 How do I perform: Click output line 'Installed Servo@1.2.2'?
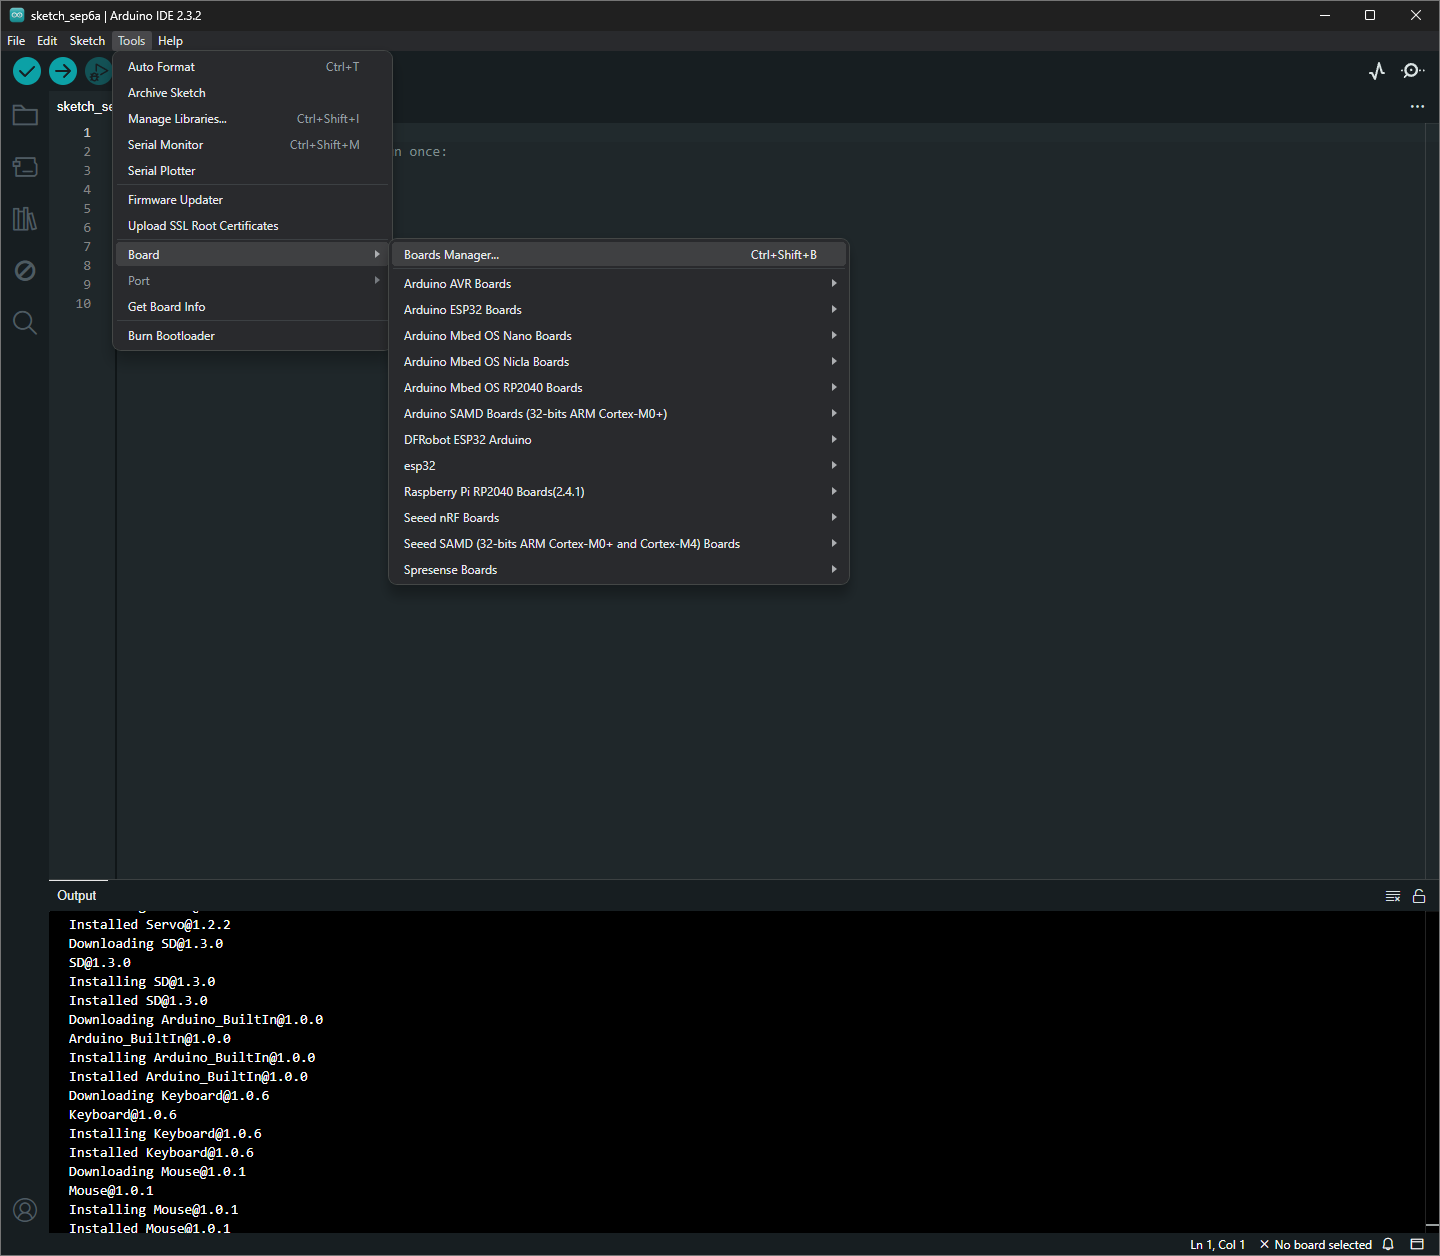(x=150, y=925)
